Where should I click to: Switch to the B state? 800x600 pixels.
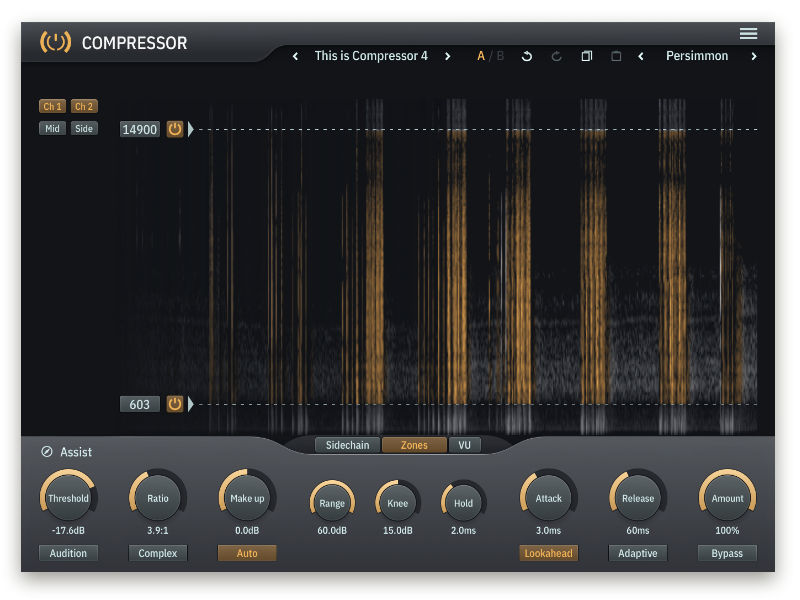500,56
